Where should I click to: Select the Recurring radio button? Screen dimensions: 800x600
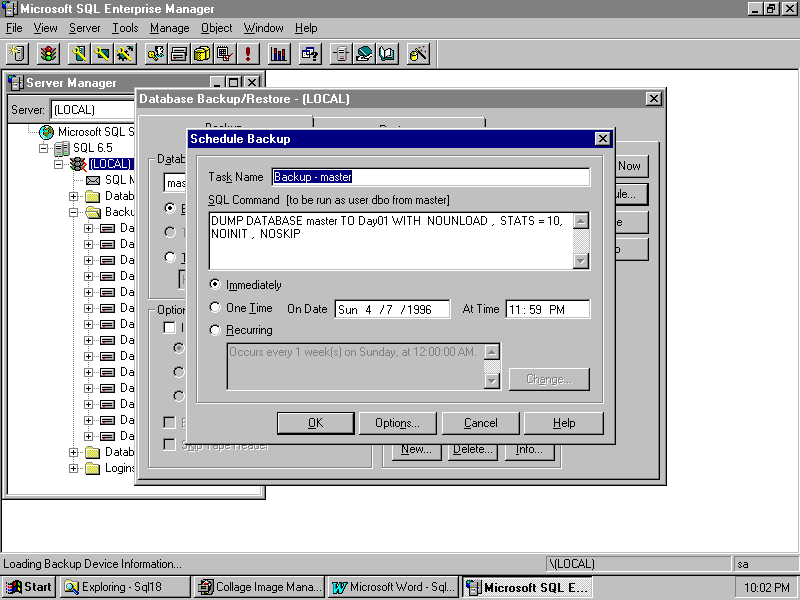215,330
